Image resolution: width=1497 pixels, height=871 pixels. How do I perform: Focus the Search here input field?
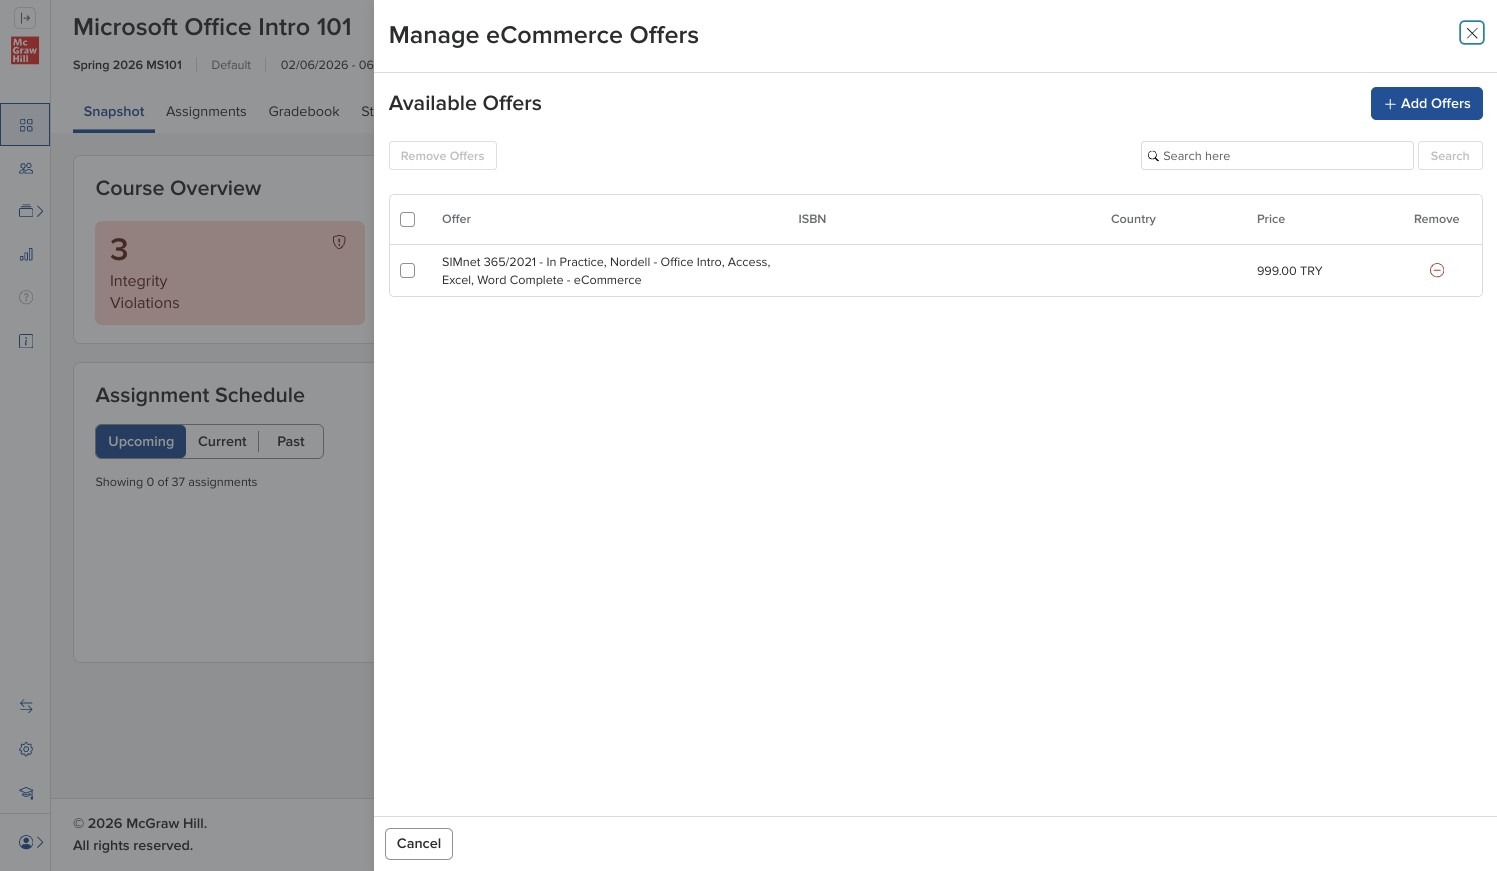(1277, 156)
